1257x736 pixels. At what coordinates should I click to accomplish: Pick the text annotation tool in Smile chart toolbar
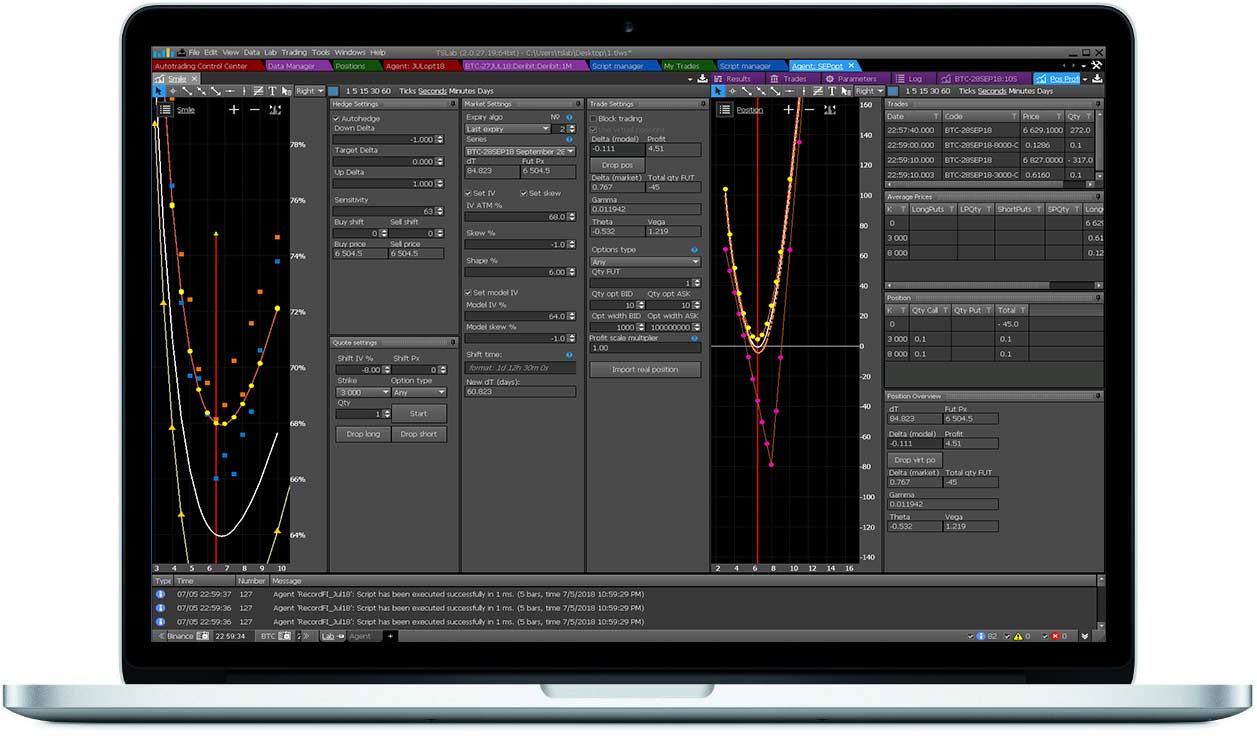(272, 91)
